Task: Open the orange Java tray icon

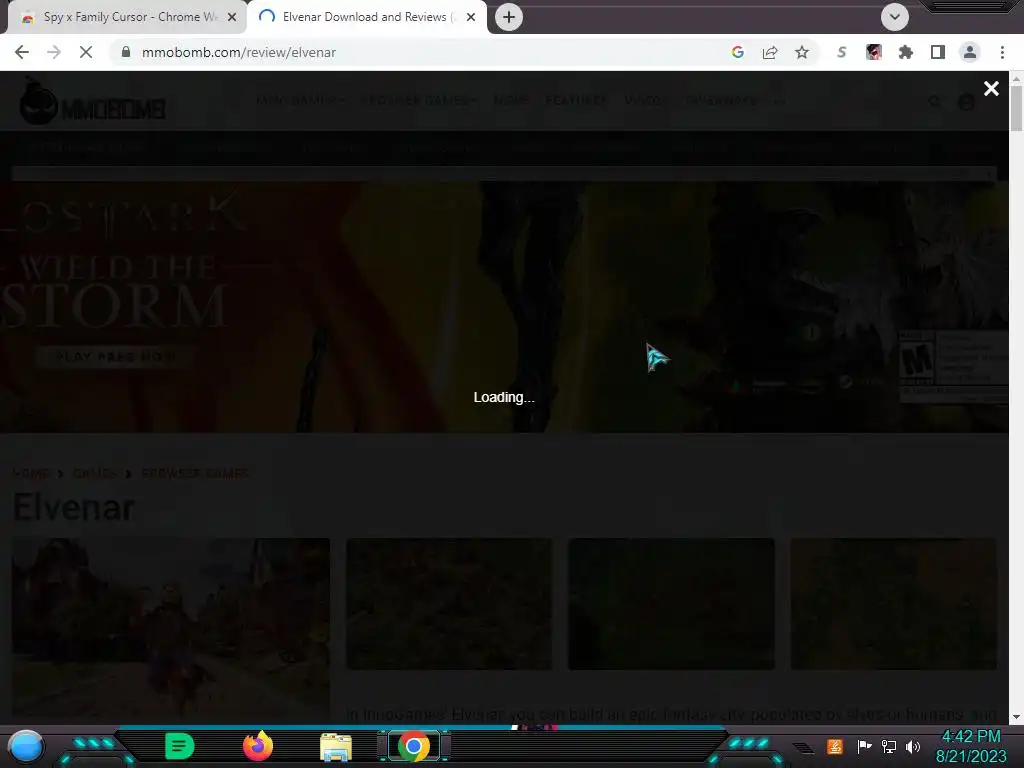Action: [835, 746]
